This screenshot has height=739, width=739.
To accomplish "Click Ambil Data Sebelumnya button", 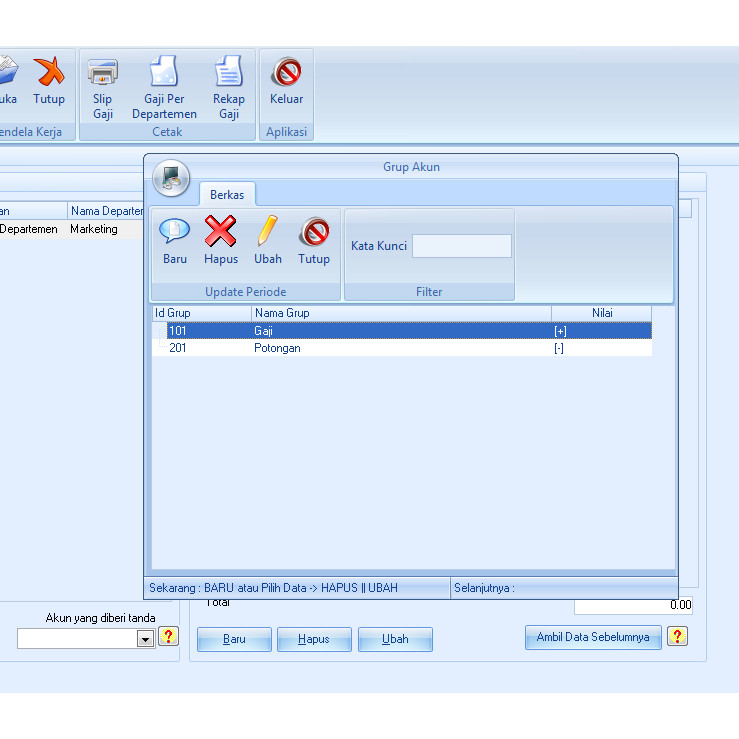I will click(x=593, y=637).
